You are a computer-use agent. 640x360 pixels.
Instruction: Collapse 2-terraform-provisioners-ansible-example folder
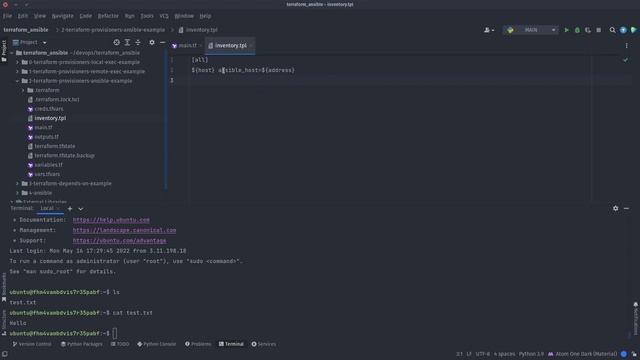click(x=18, y=81)
